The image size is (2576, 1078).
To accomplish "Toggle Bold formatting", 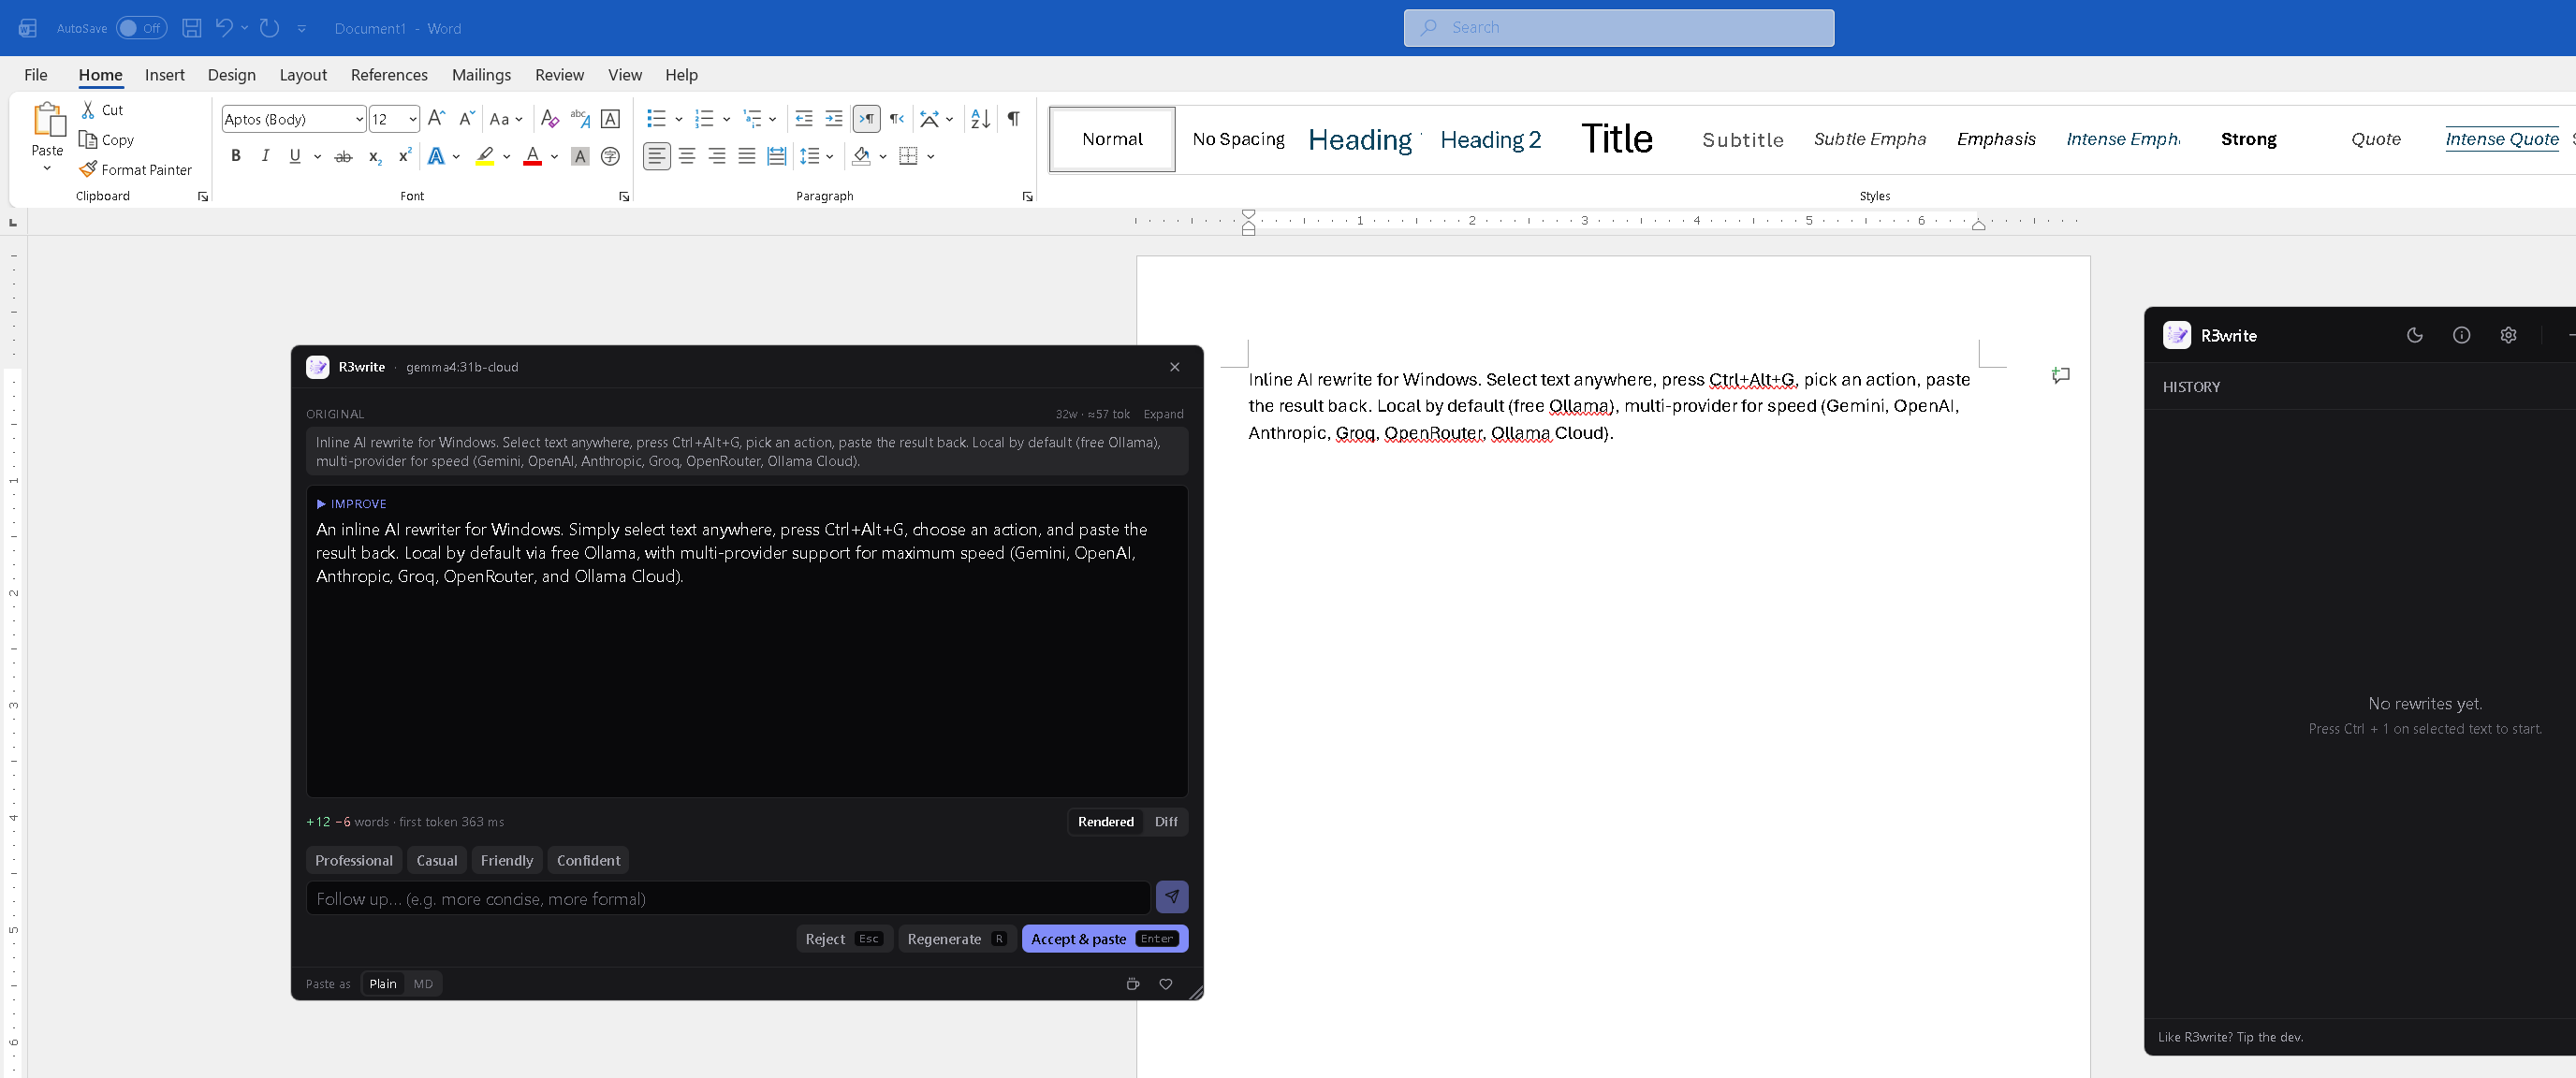I will point(236,156).
